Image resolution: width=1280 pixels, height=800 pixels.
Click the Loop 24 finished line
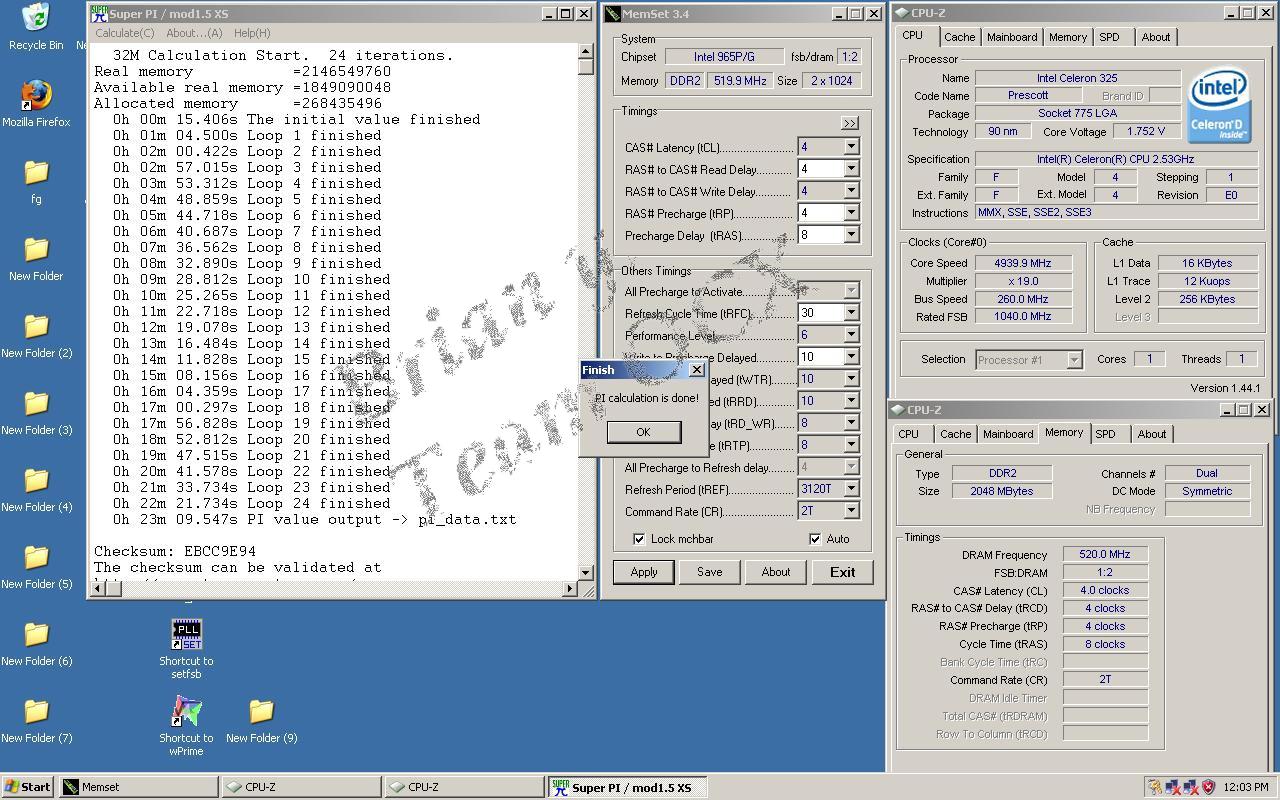[x=252, y=503]
